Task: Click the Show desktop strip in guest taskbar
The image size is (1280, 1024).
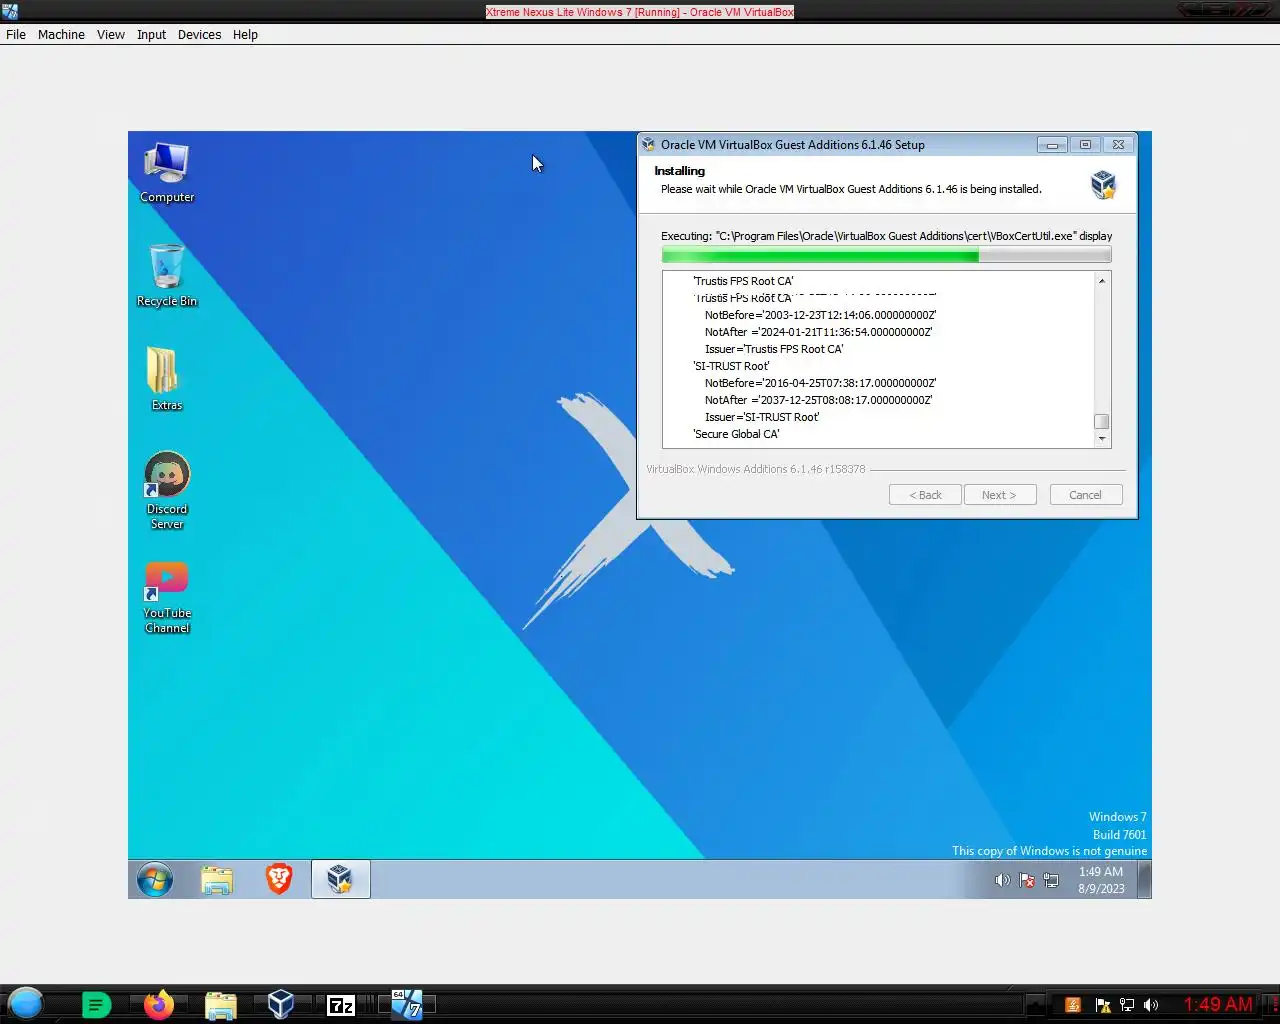Action: point(1144,880)
